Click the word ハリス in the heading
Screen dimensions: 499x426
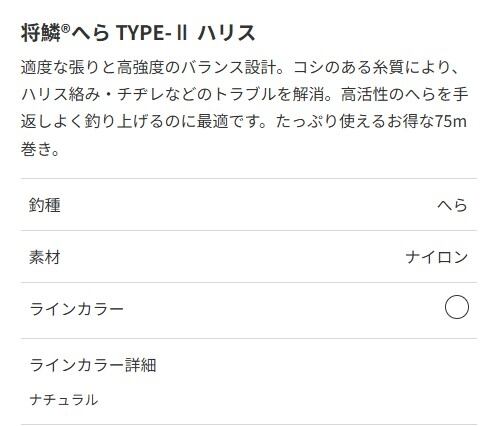[x=226, y=33]
